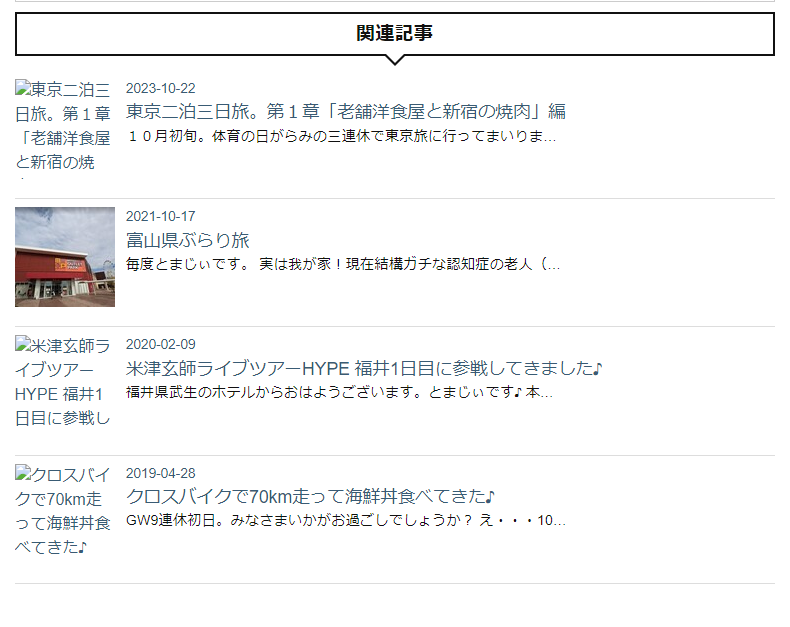Screen dimensions: 790x627
Task: Open クロスバイクで70km走って海鮮丼食べてきた♪ title
Action: [x=310, y=496]
